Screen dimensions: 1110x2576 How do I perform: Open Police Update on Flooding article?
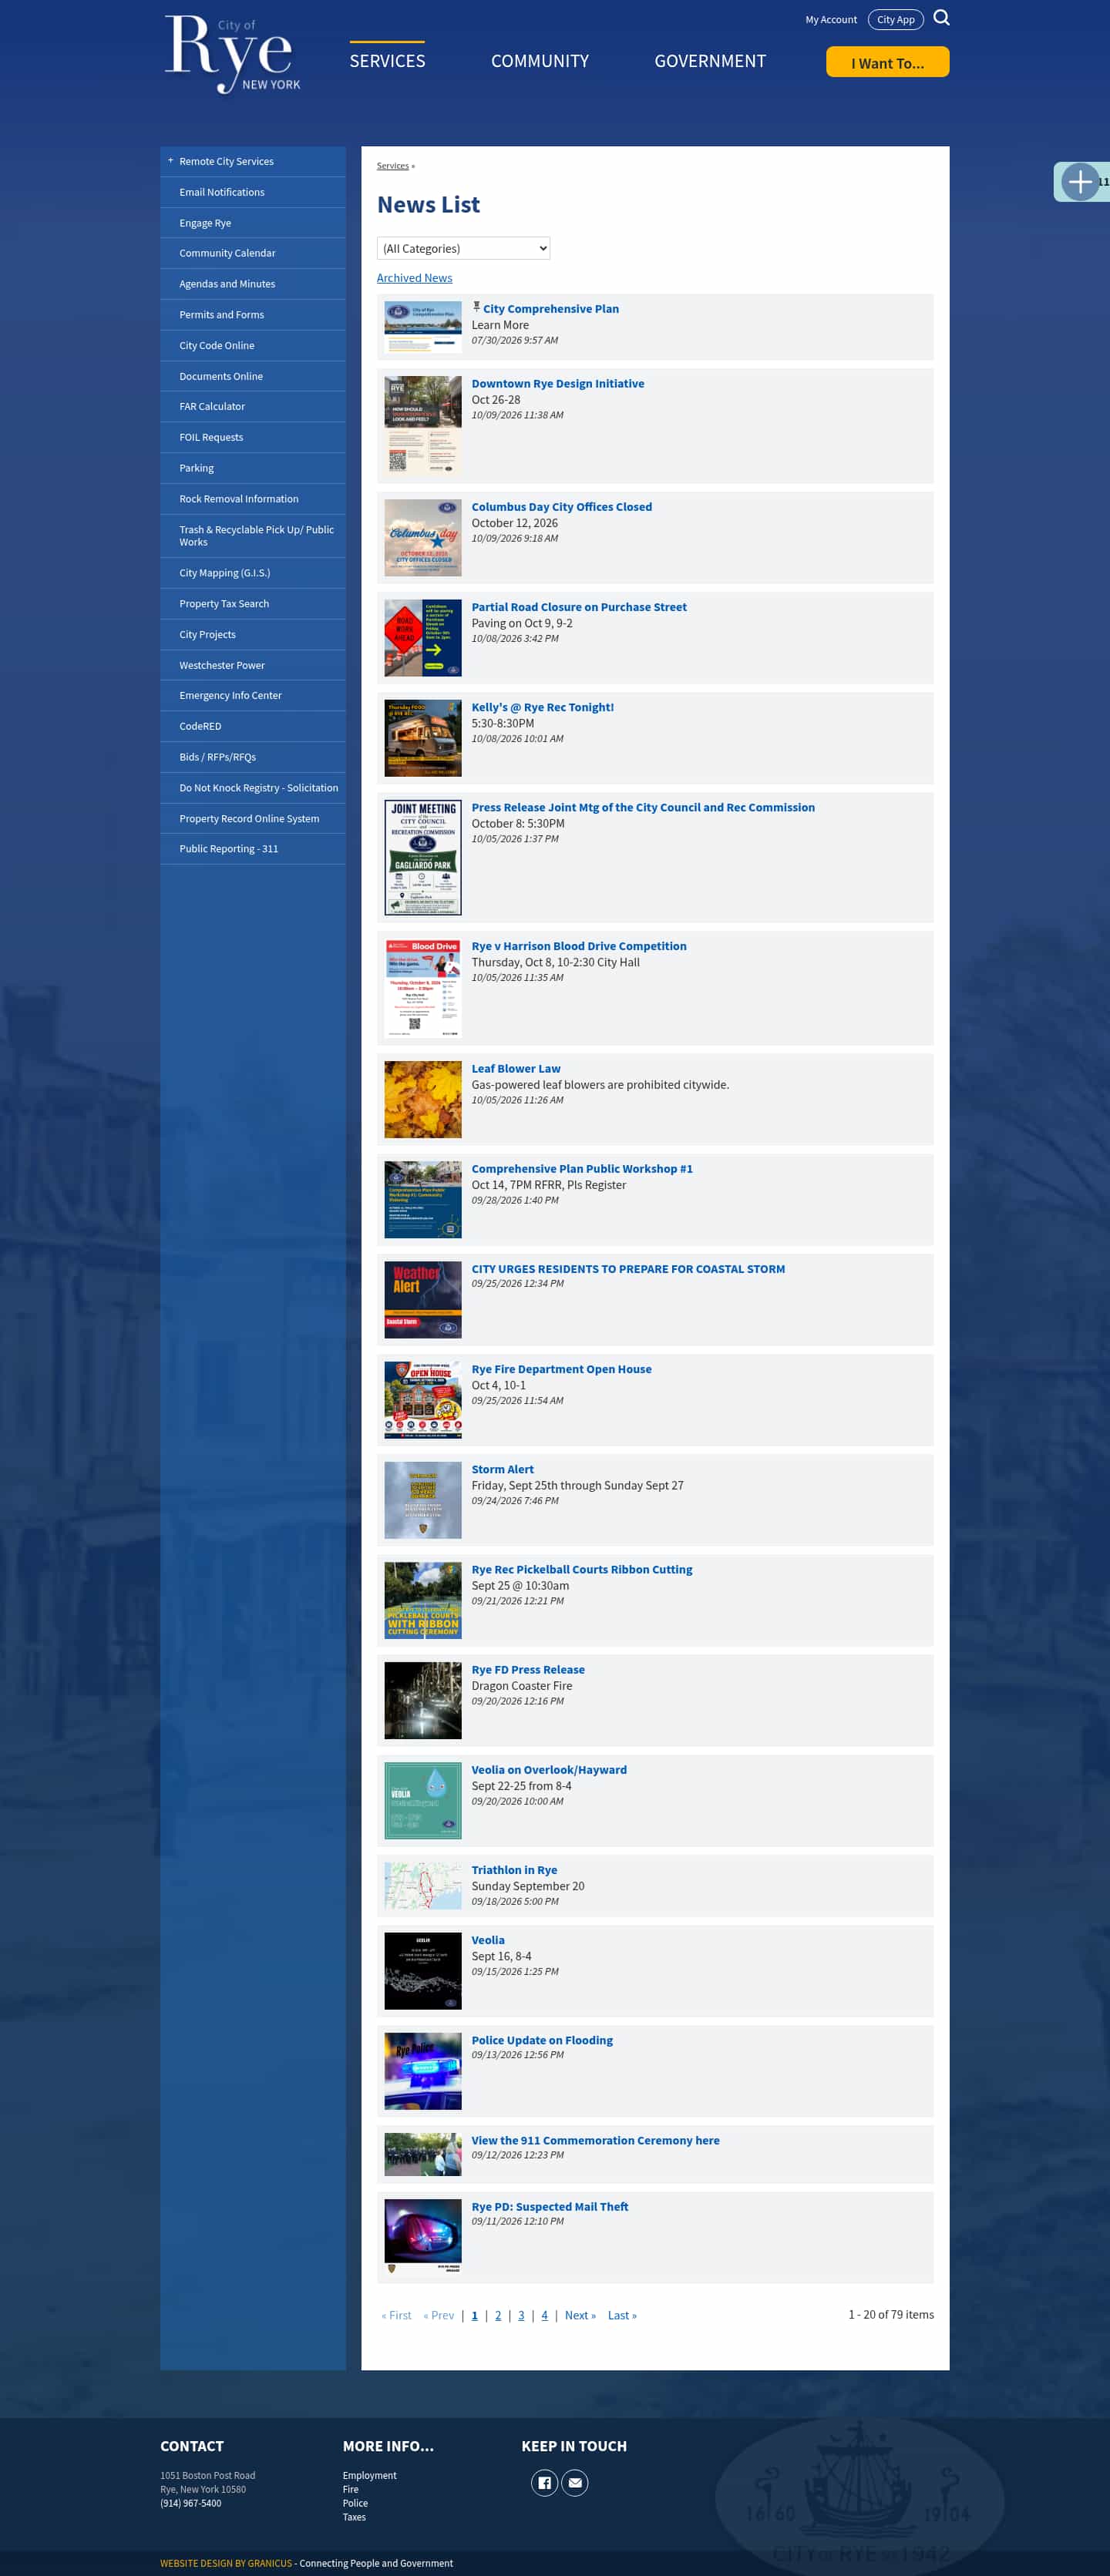tap(542, 2040)
